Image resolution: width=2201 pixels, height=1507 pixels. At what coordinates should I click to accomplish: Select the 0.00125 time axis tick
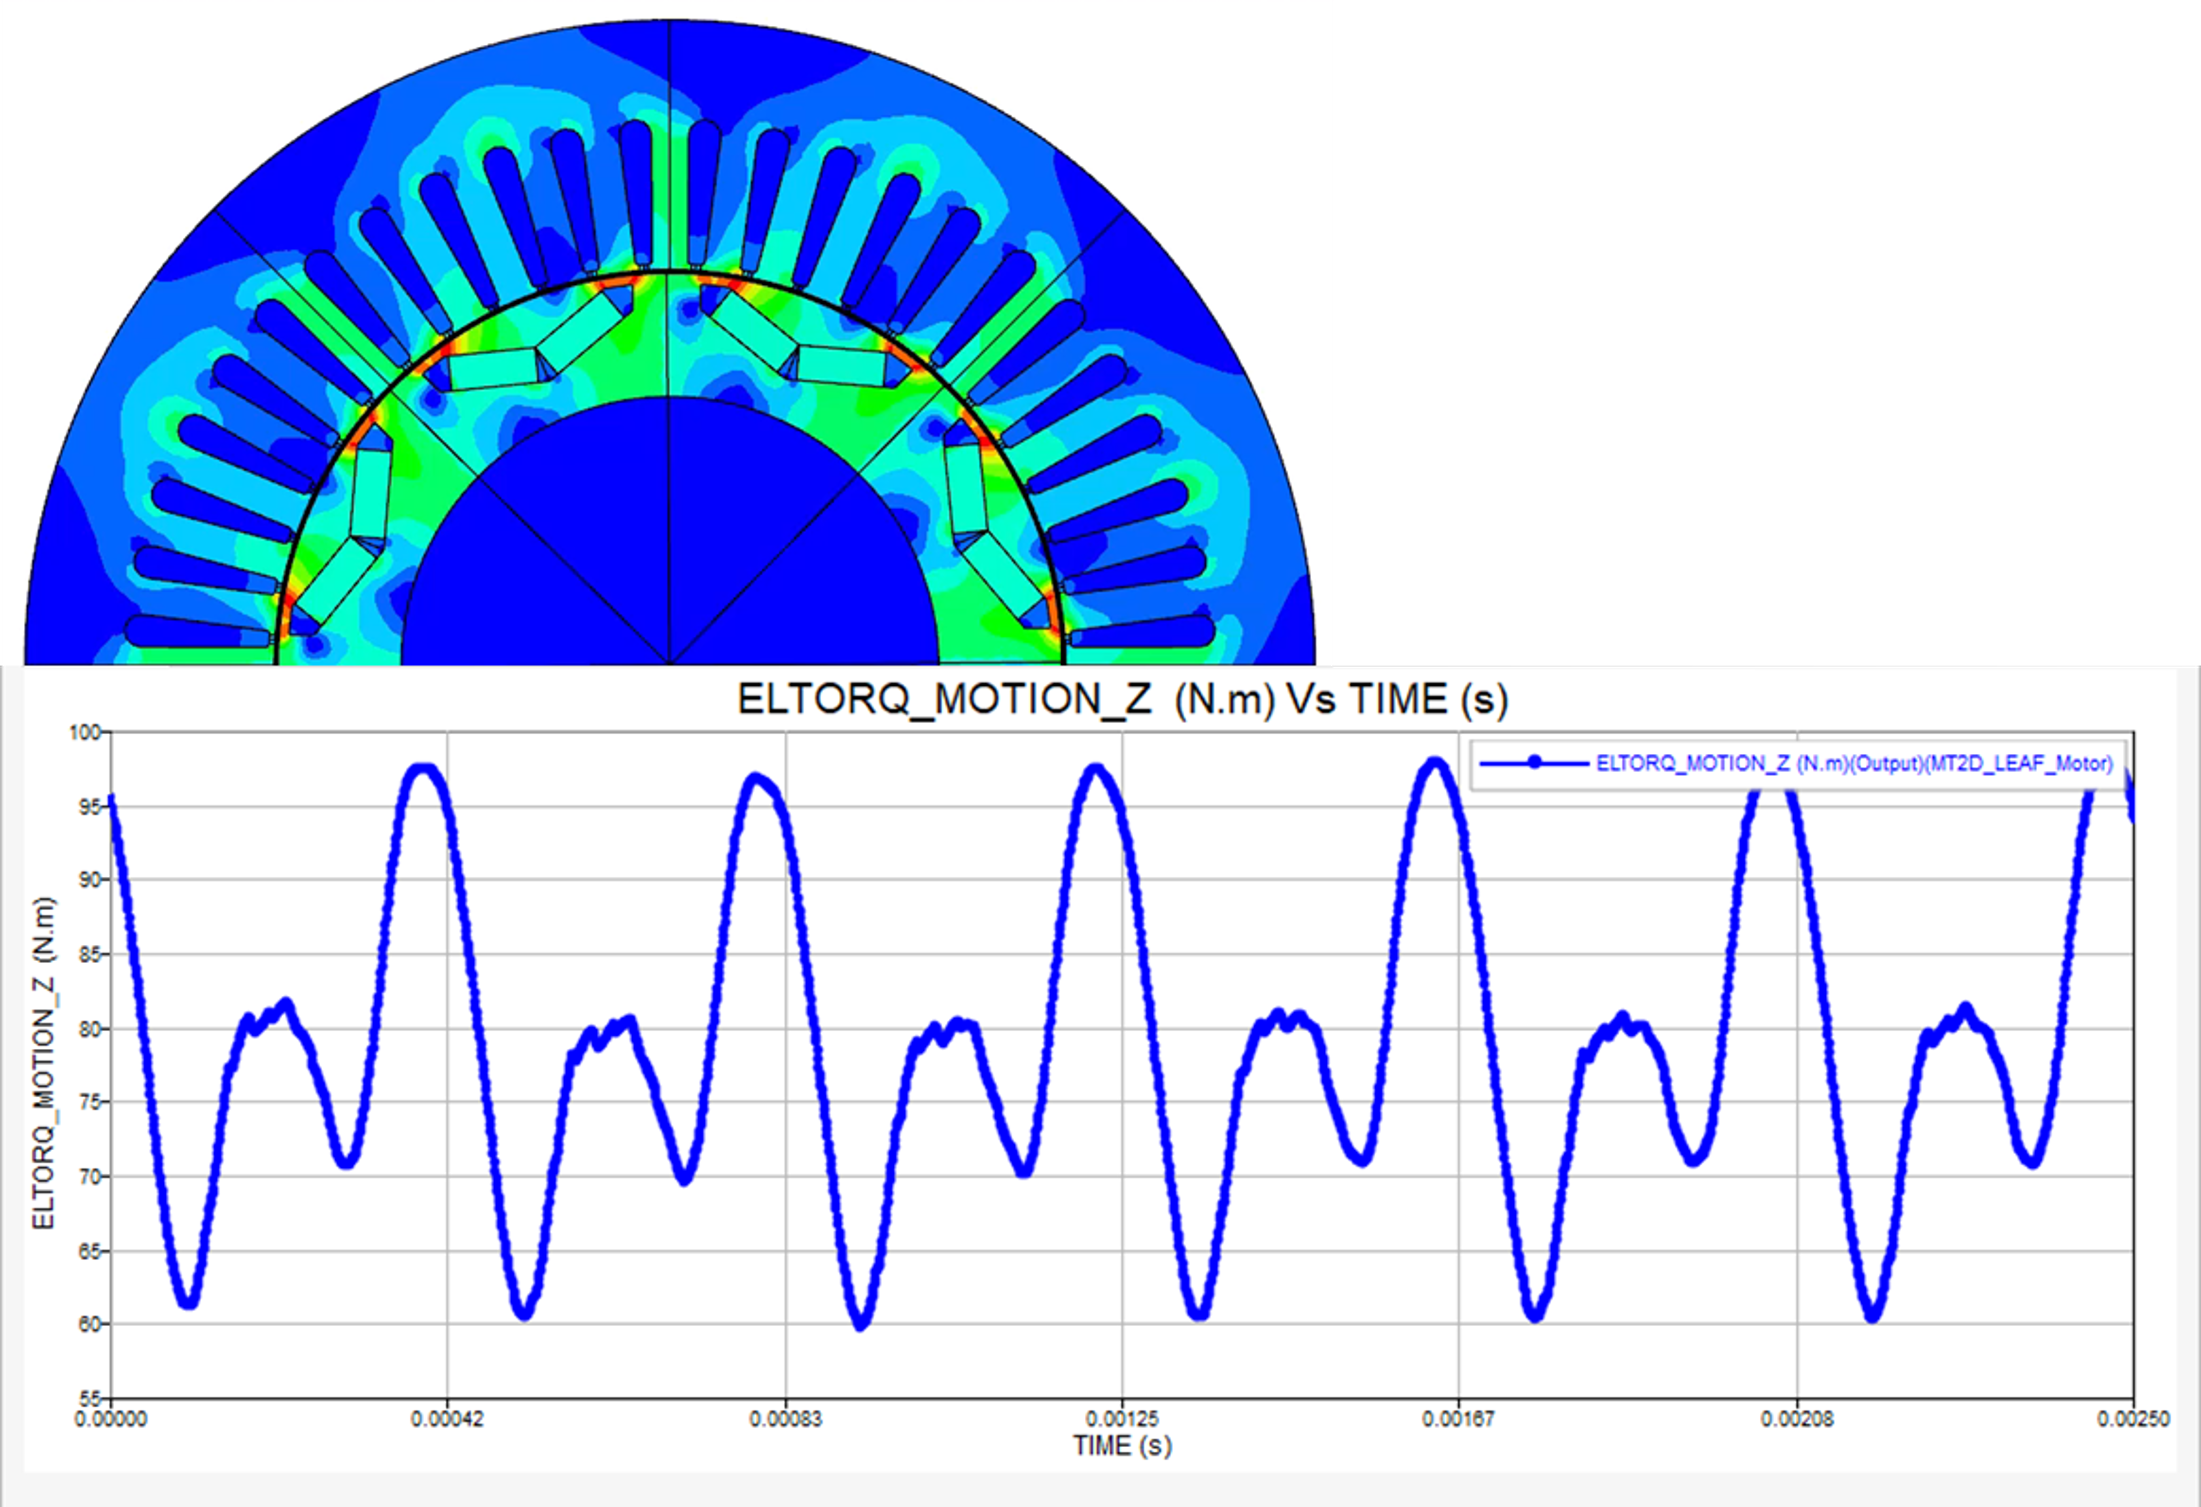(x=1122, y=1419)
